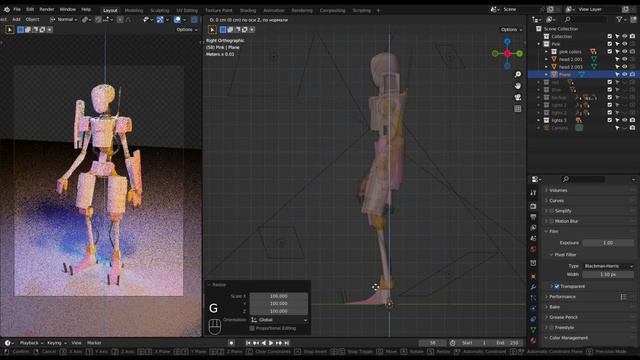The image size is (640, 360).
Task: Click the zoom magnifier gizmo in viewport
Action: point(518,74)
